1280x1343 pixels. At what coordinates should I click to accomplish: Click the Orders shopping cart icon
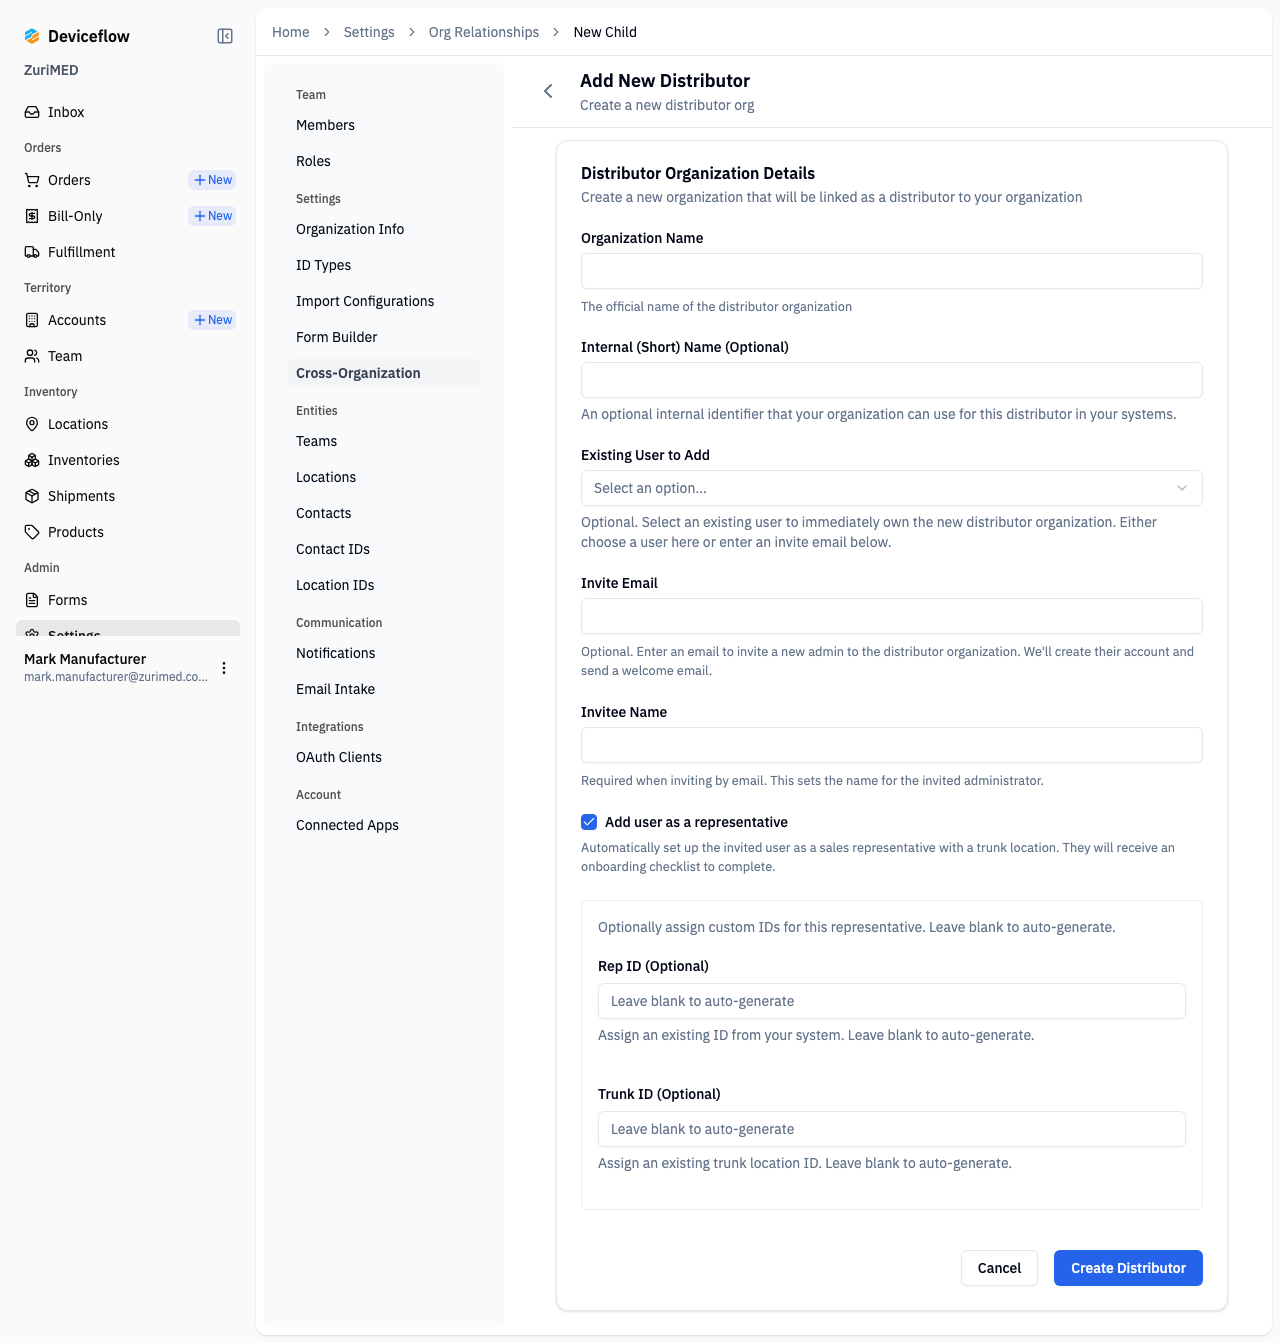point(32,180)
